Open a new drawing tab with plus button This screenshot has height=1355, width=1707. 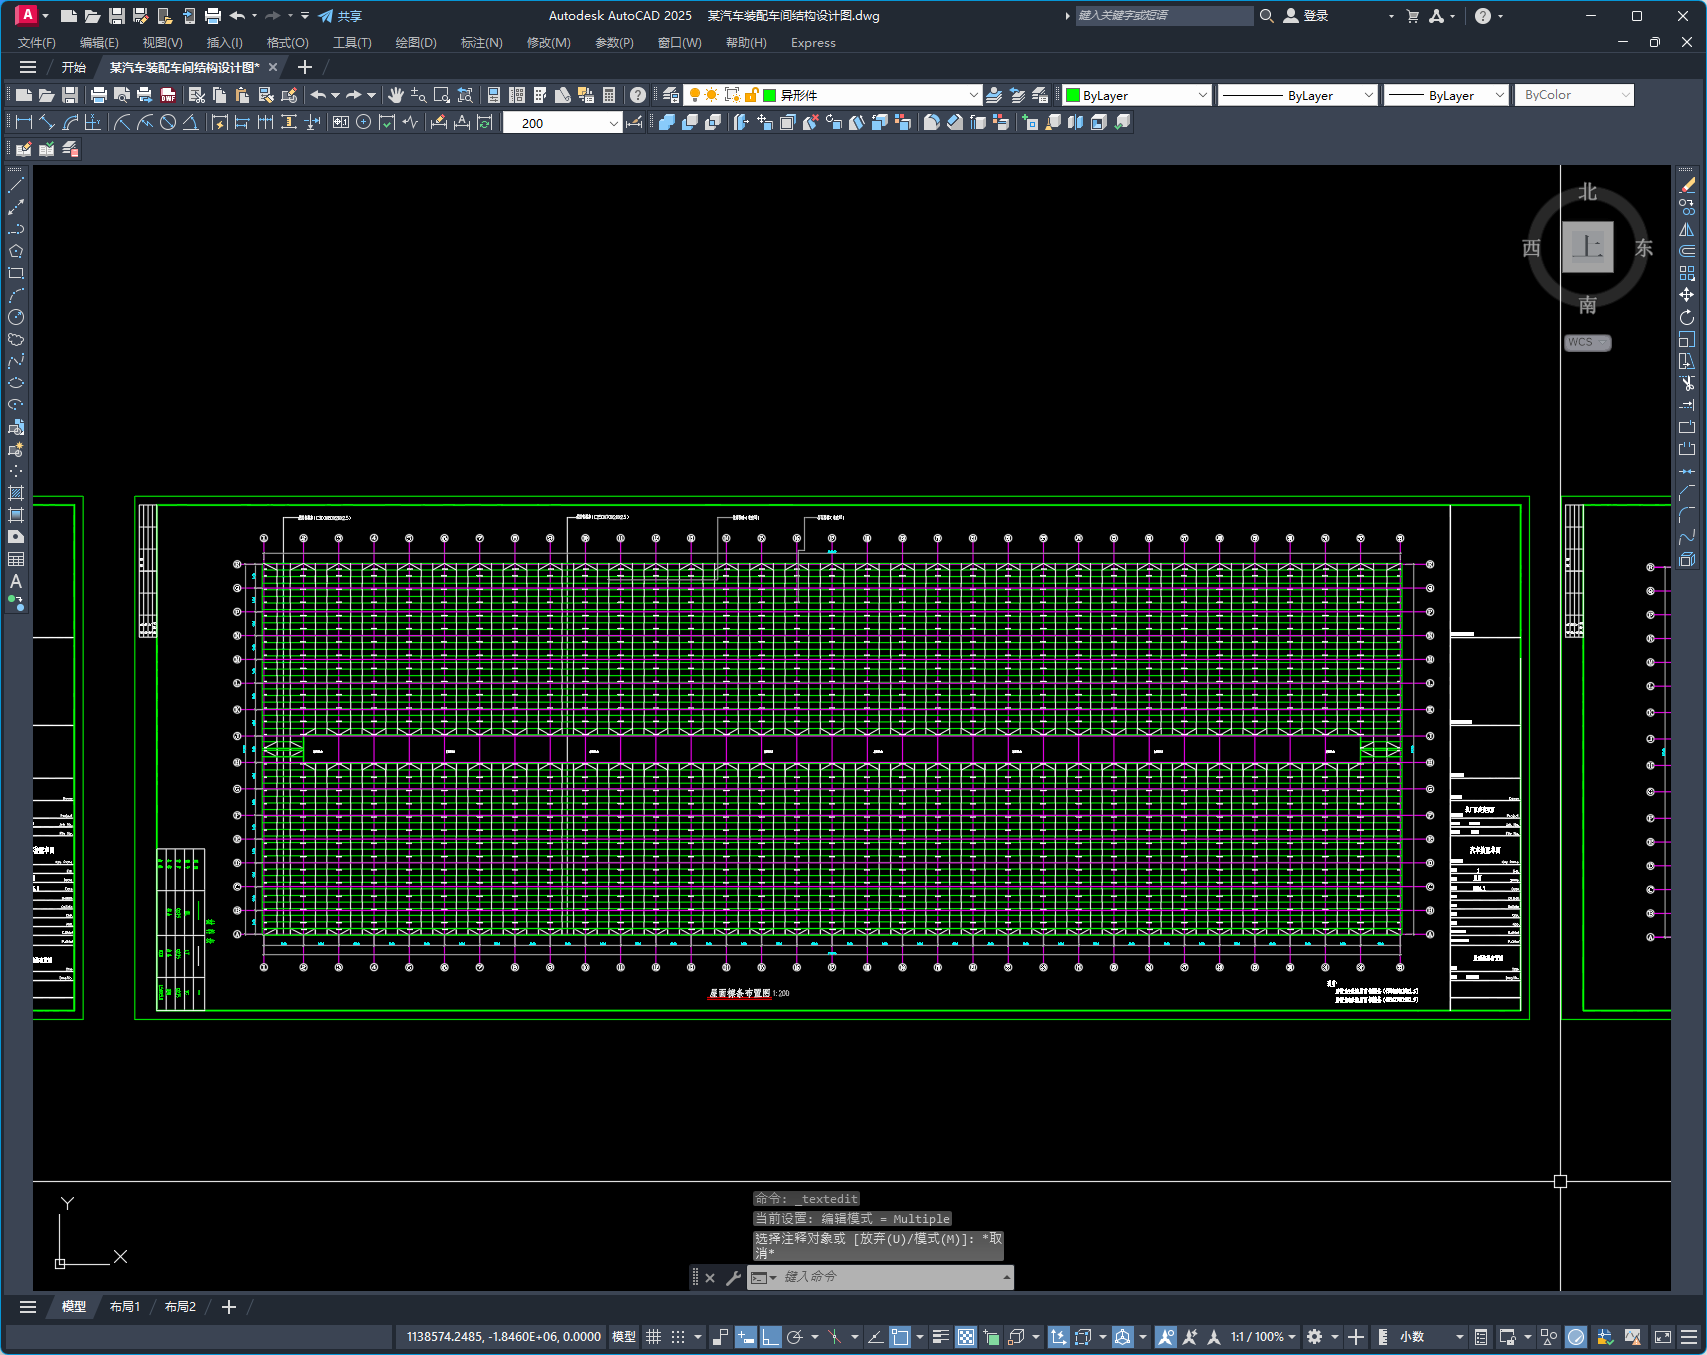[x=305, y=67]
